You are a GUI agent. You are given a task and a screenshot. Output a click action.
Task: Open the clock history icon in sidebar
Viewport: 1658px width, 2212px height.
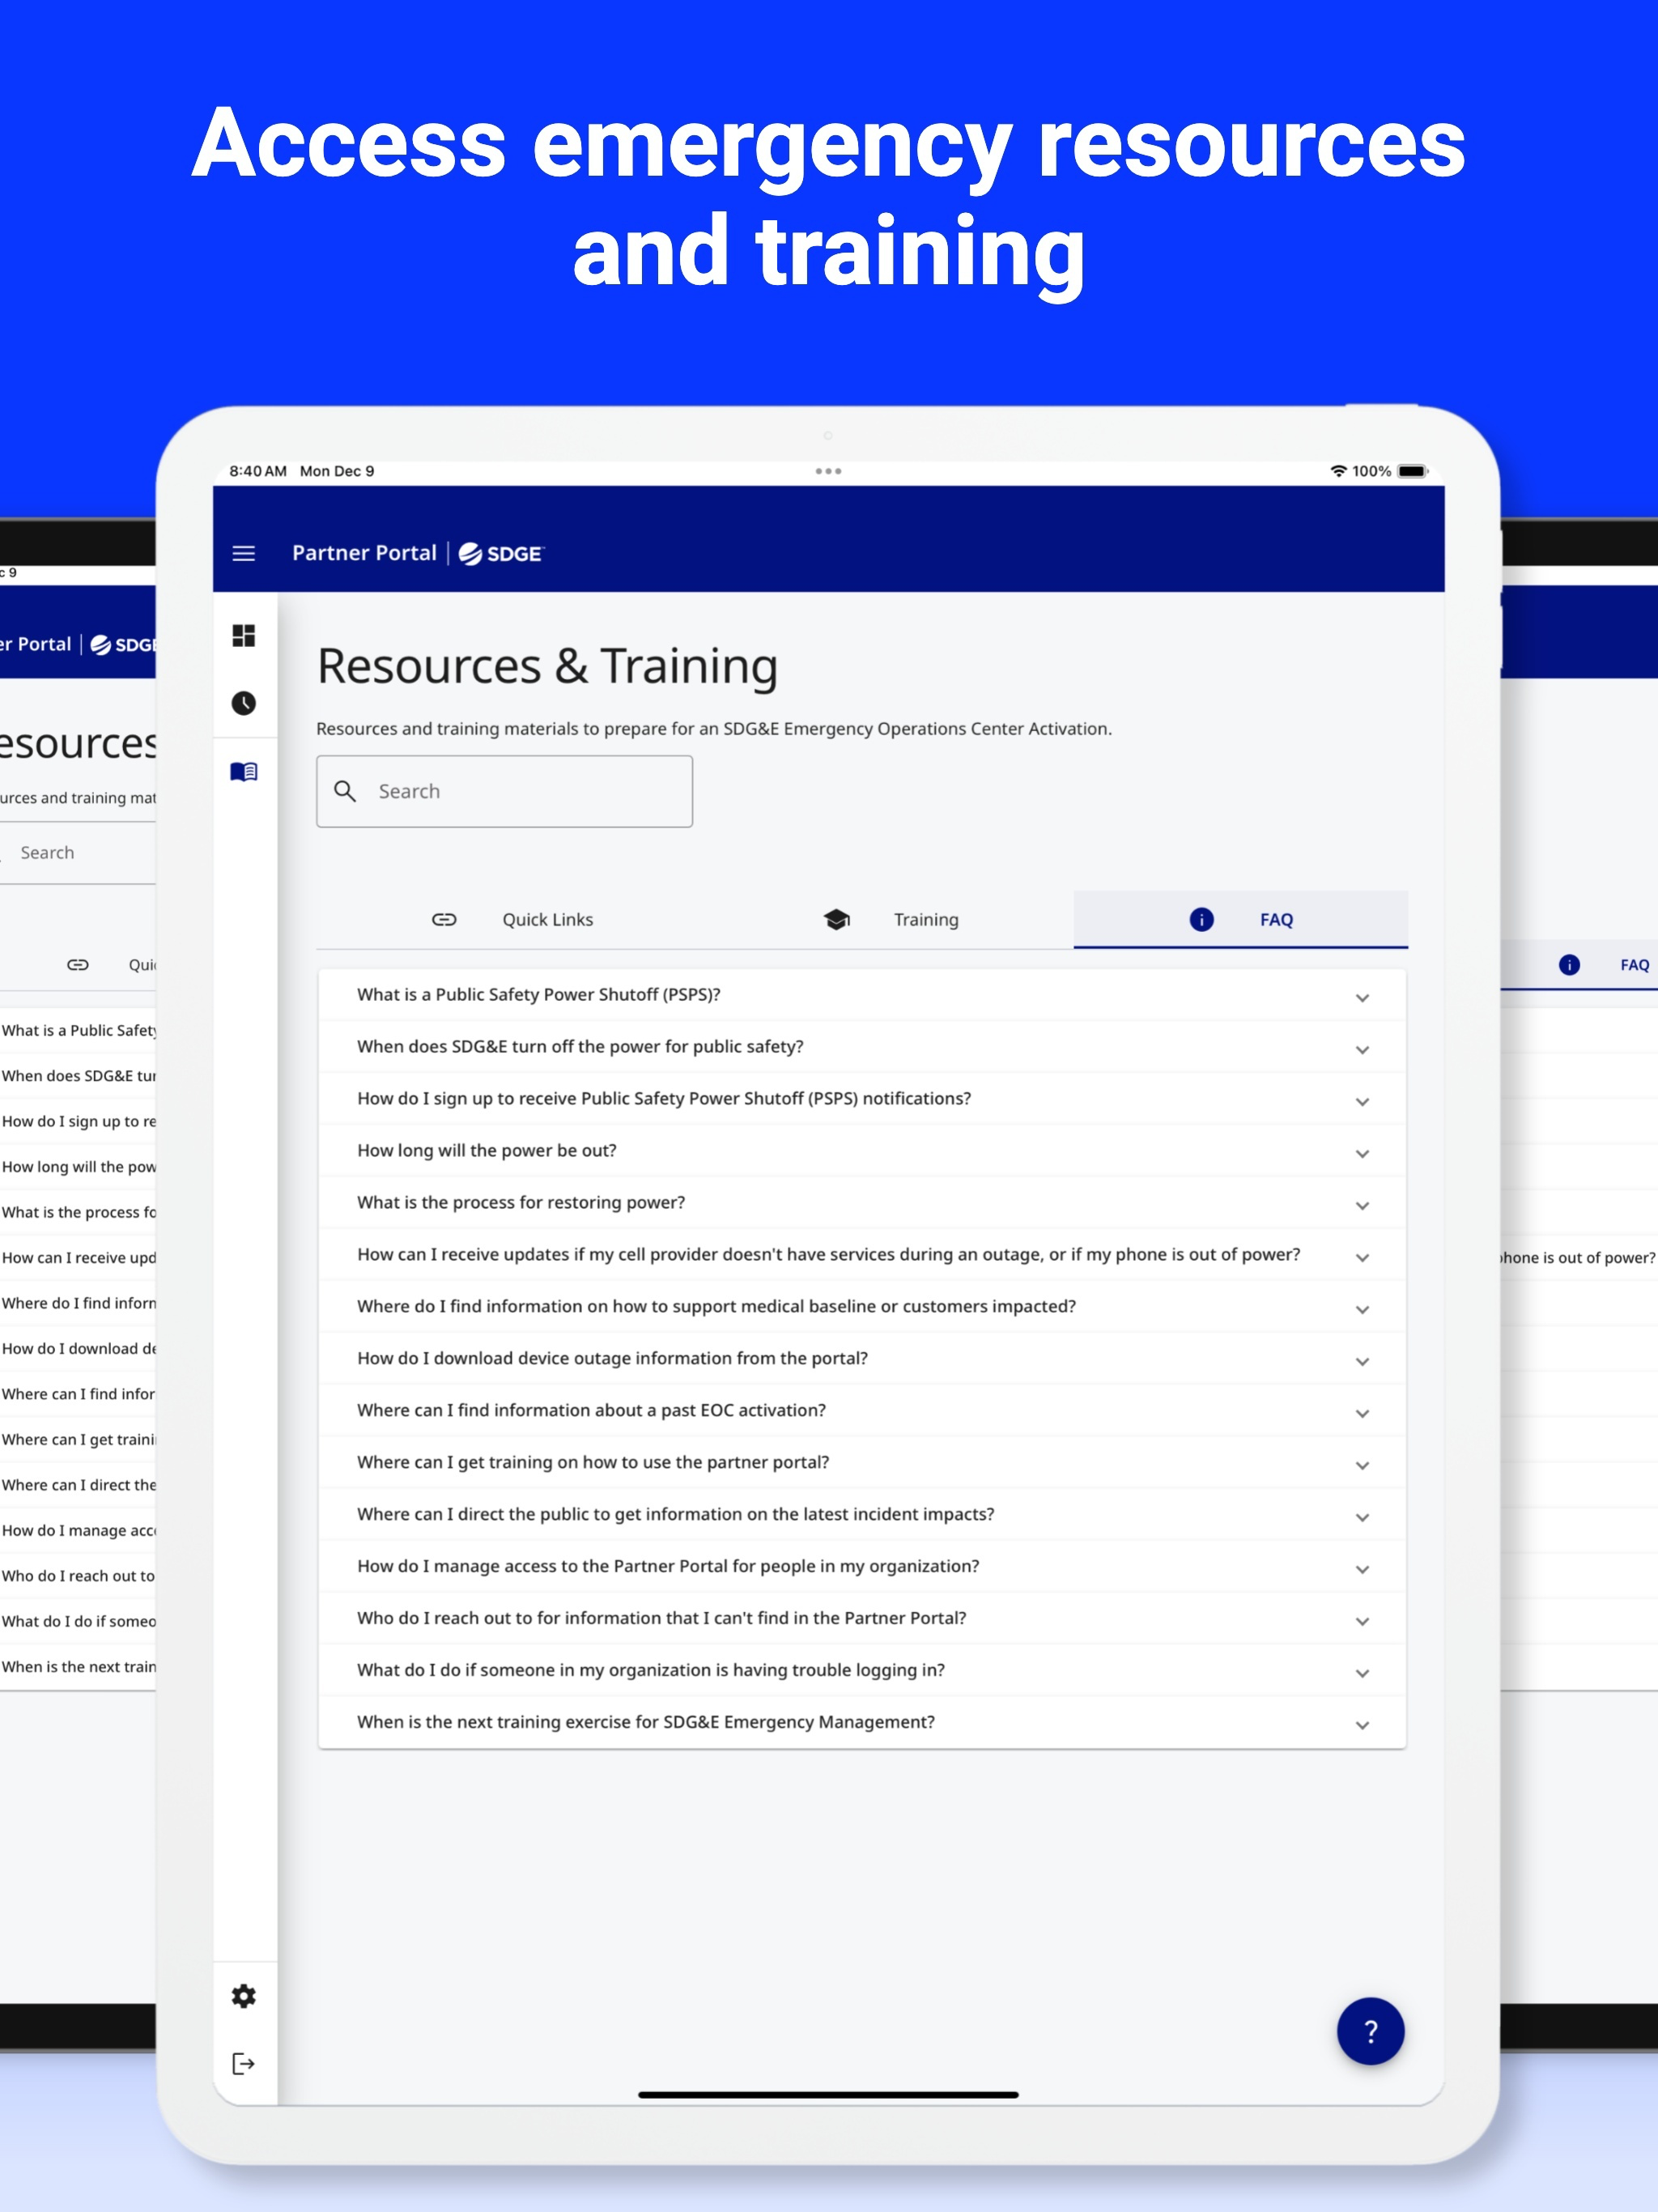[243, 703]
